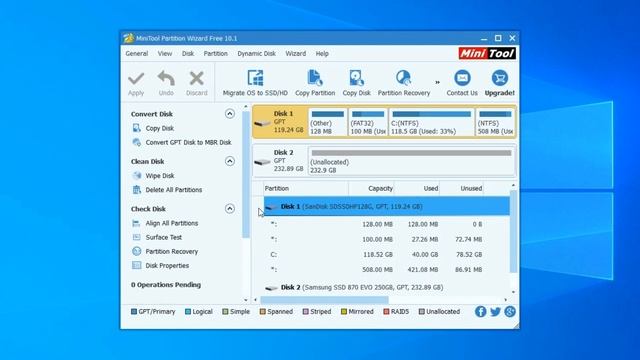Select the NTFS 508 MB partition block

tap(495, 122)
